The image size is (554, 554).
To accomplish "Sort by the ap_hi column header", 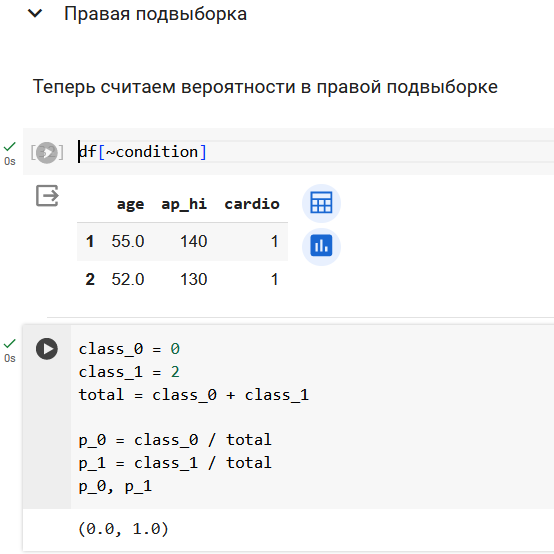I will (x=184, y=204).
